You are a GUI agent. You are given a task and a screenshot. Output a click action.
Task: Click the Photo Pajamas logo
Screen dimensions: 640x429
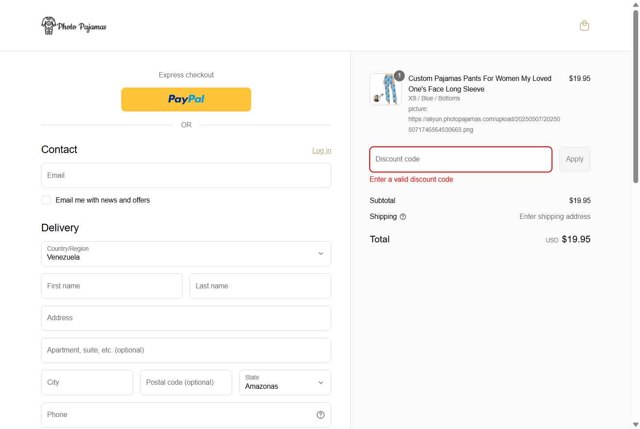coord(74,26)
